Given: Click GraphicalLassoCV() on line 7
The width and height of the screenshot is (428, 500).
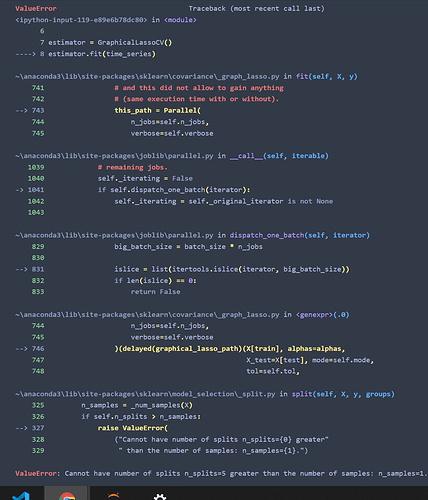Looking at the screenshot, I should pyautogui.click(x=135, y=43).
